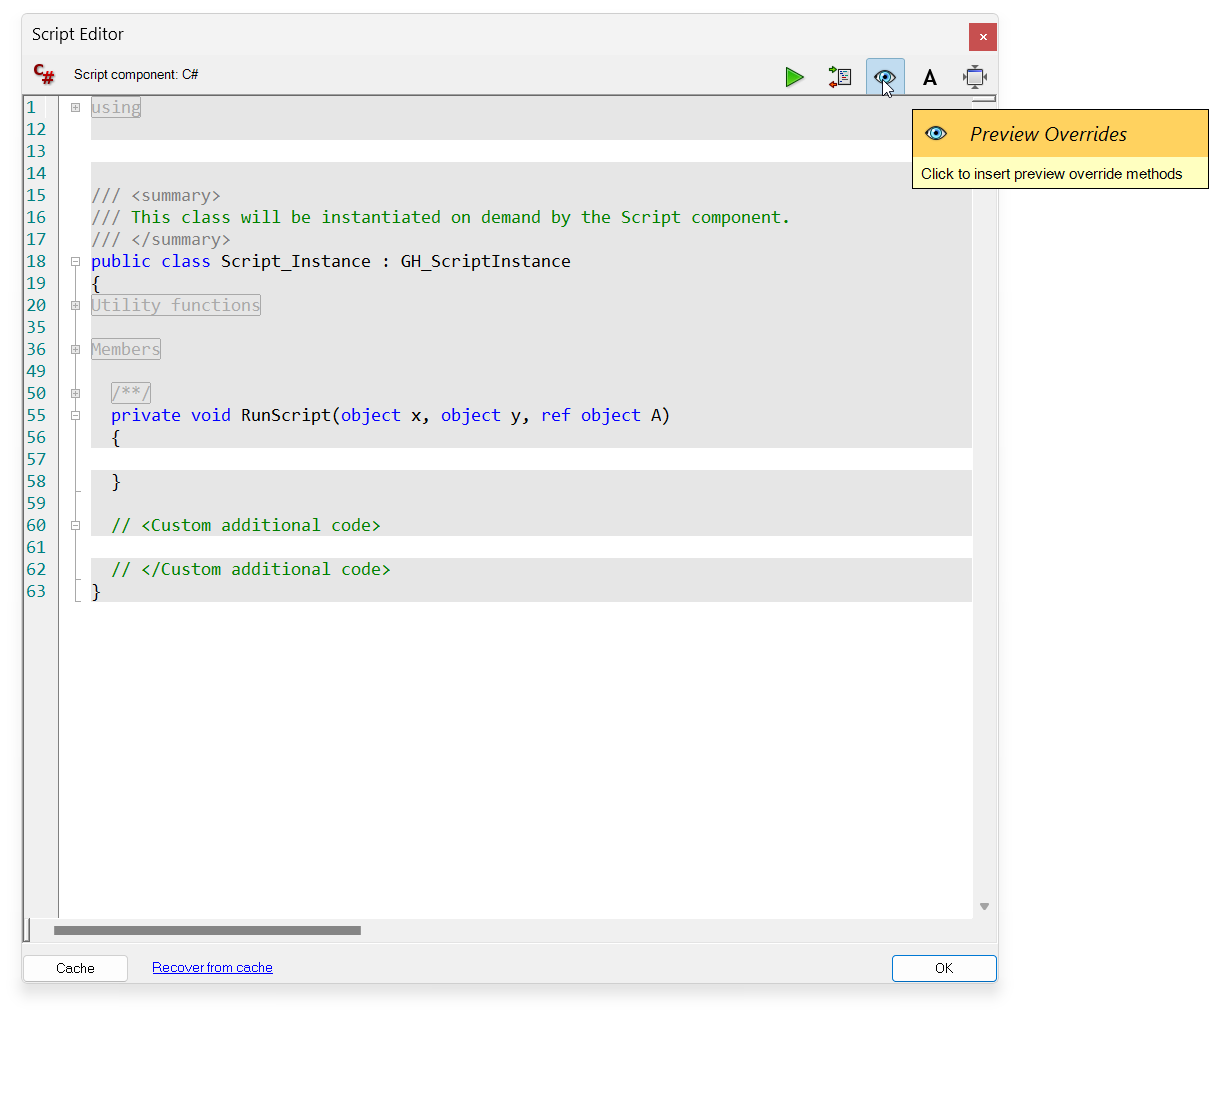The height and width of the screenshot is (1096, 1215).
Task: Expand the collapsed 'using' region
Action: pos(75,107)
